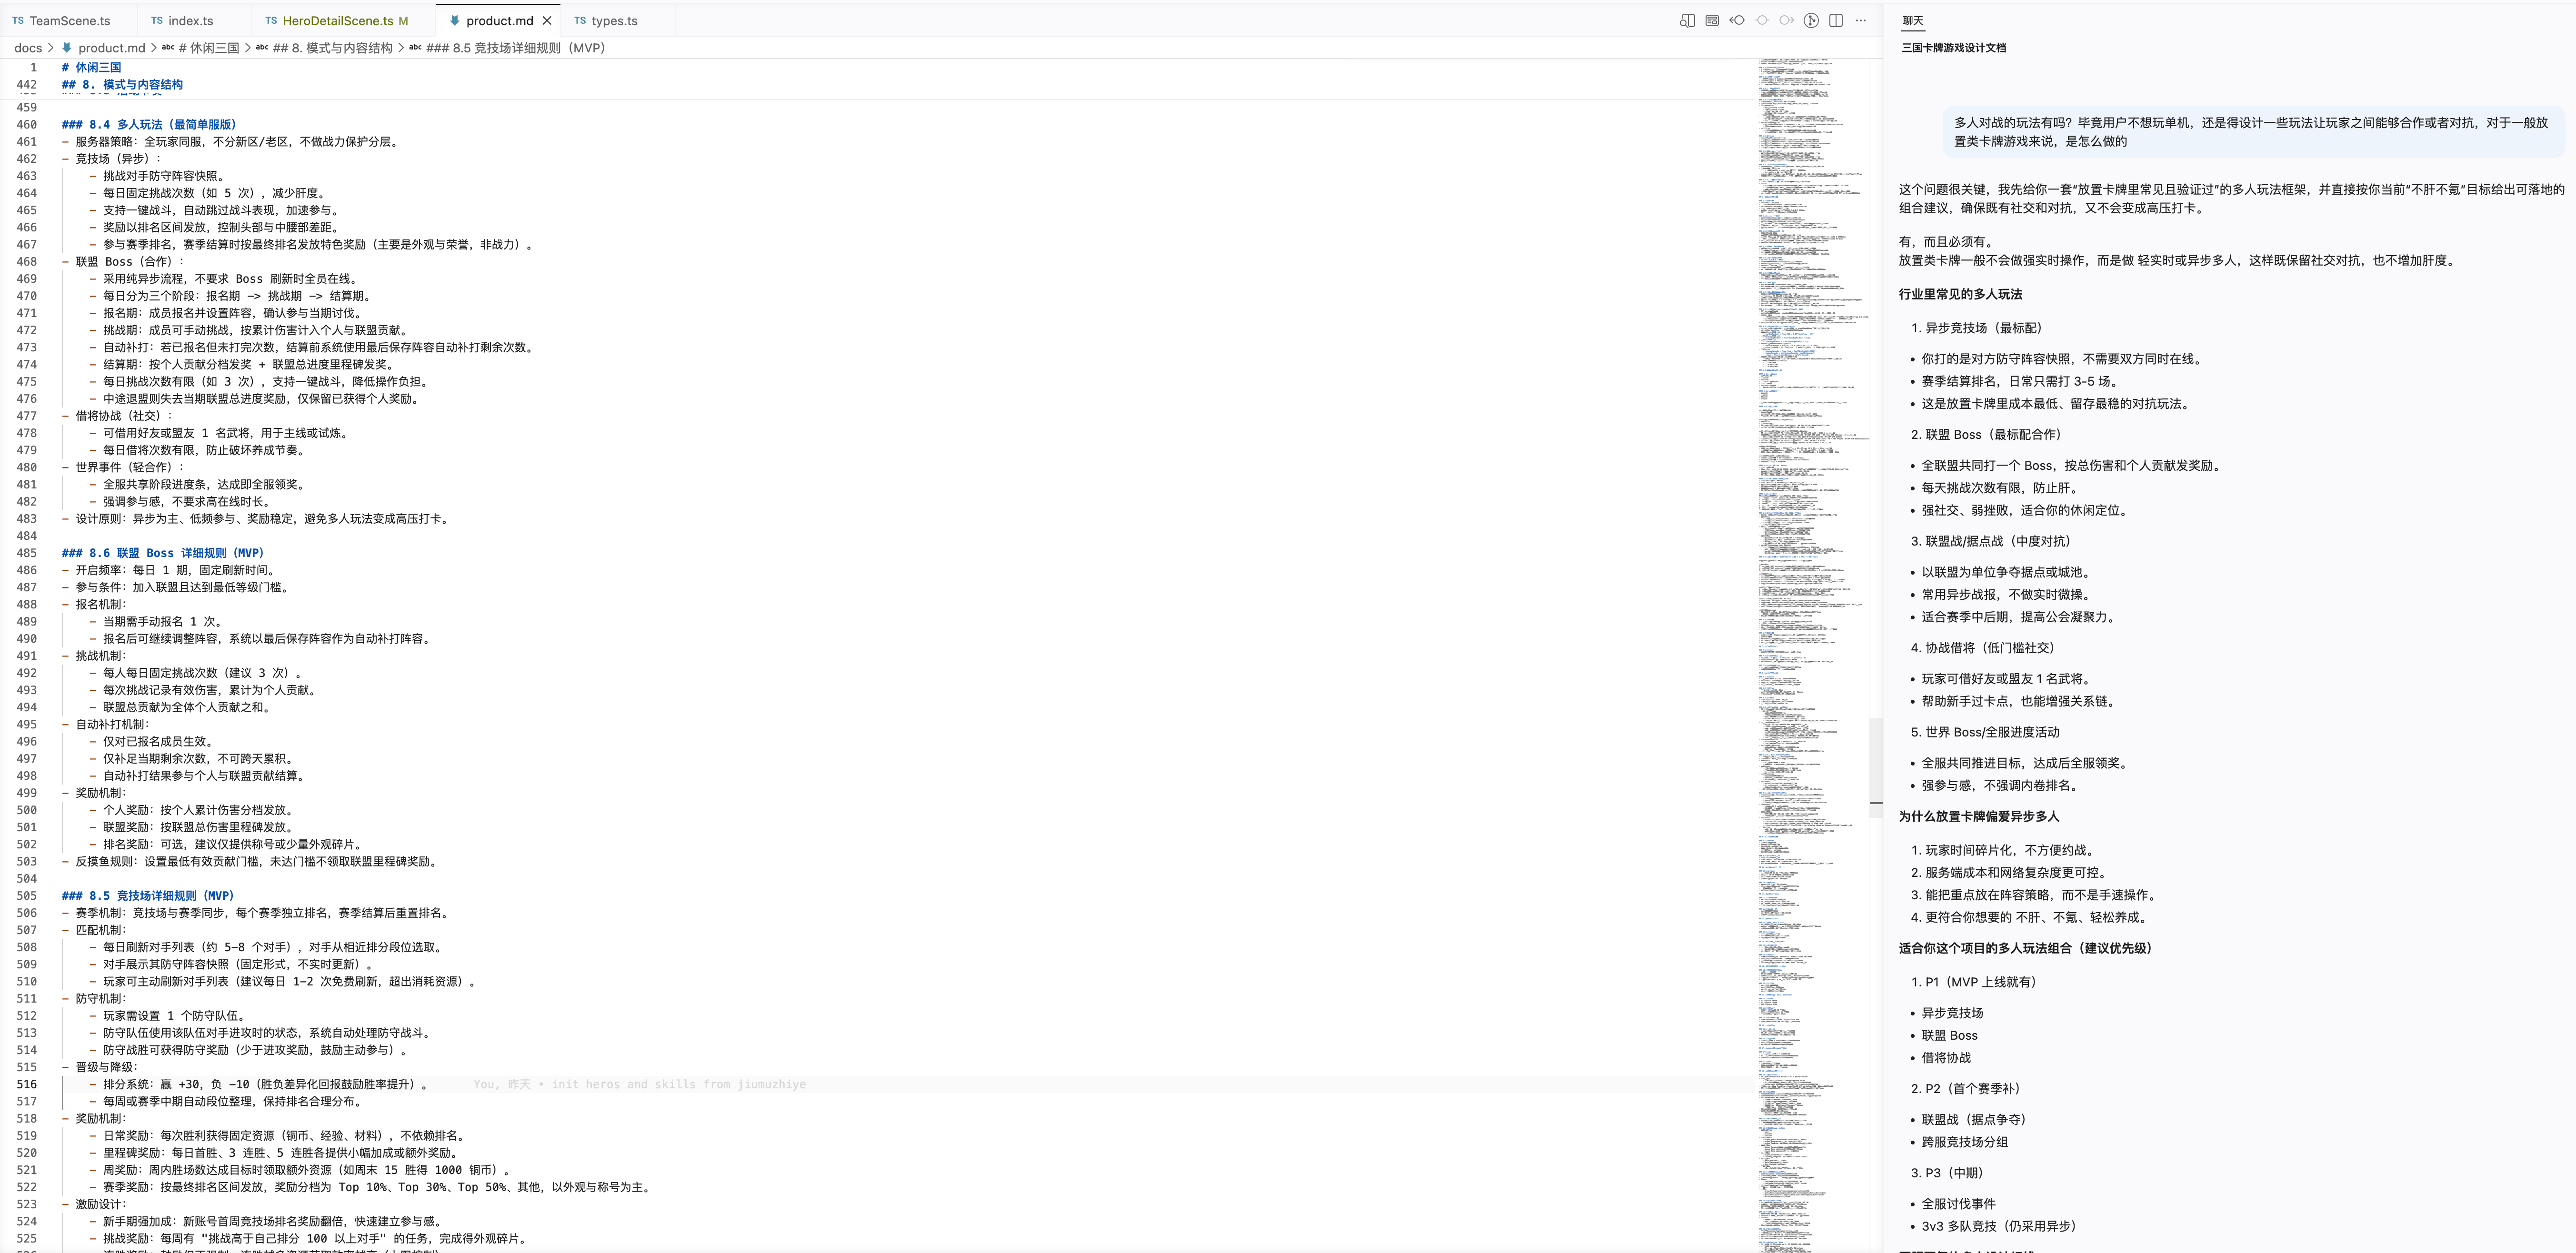Click chat heading '行业里常见的多人玩法'
2576x1253 pixels.
click(x=1960, y=294)
